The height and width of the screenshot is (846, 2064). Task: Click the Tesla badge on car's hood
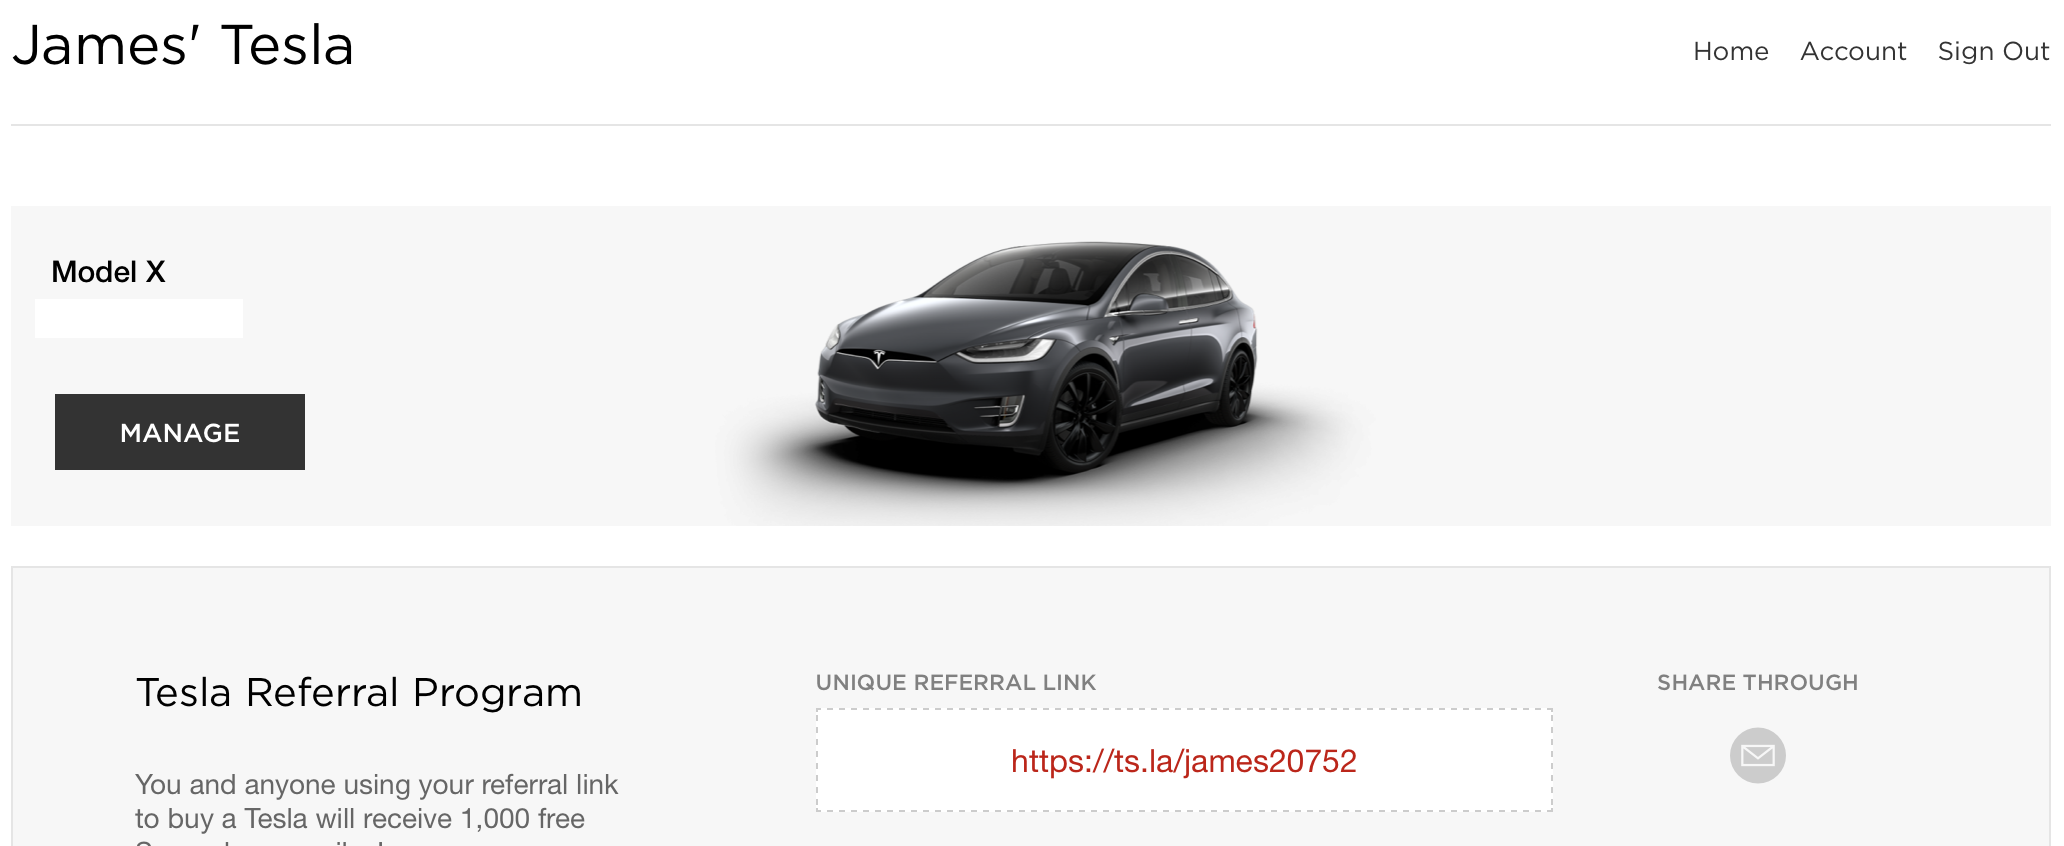(878, 357)
